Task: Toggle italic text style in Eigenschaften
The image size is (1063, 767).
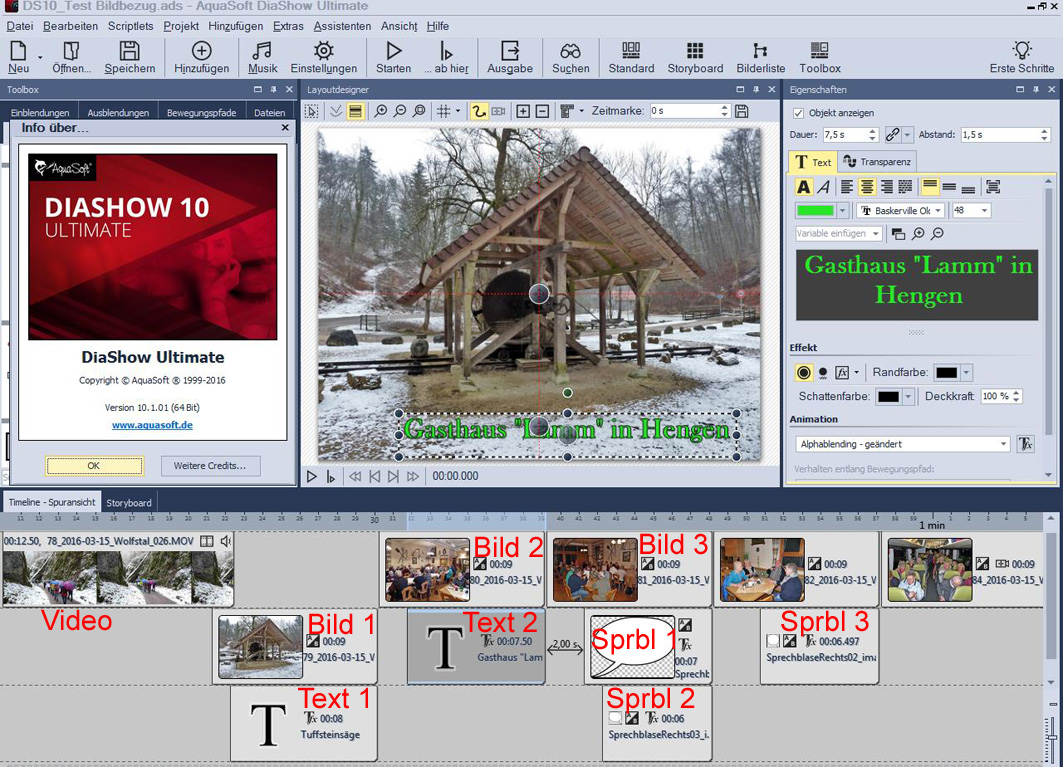Action: click(823, 187)
